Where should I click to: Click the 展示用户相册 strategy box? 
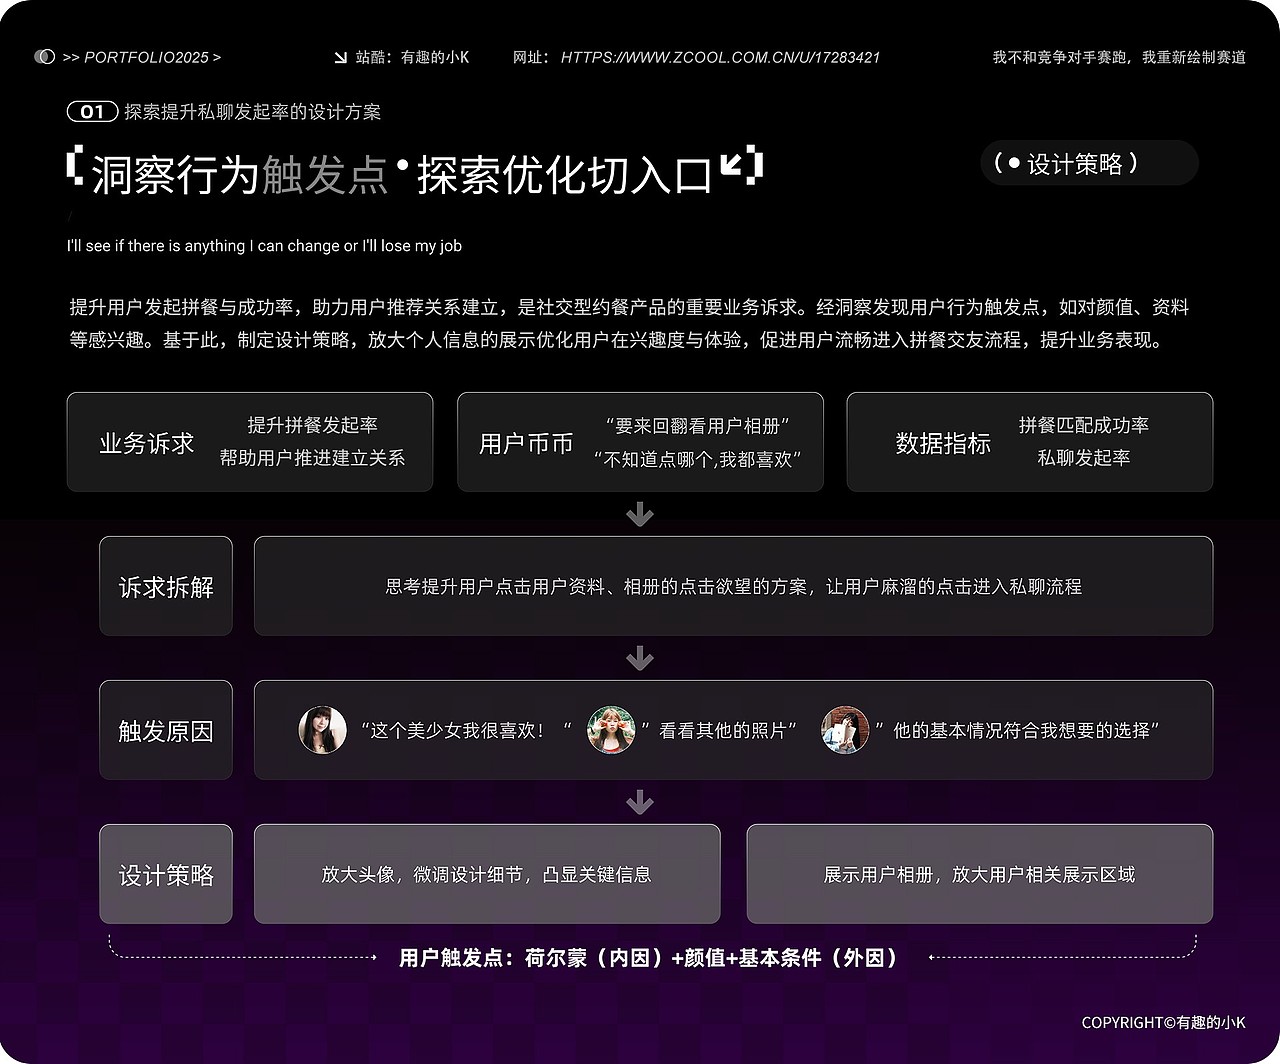980,874
